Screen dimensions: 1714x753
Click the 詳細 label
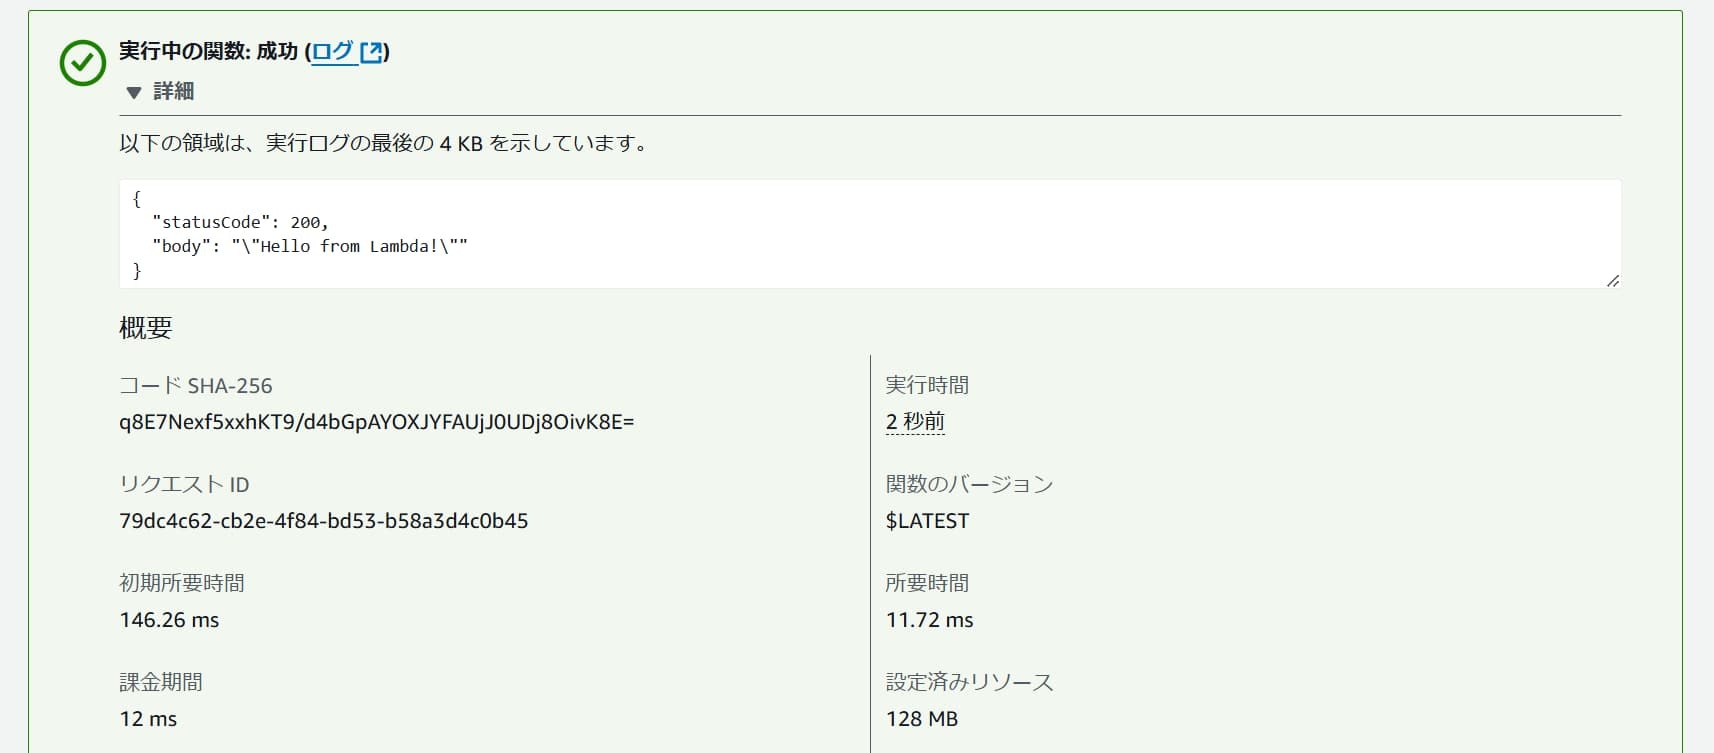[x=173, y=91]
